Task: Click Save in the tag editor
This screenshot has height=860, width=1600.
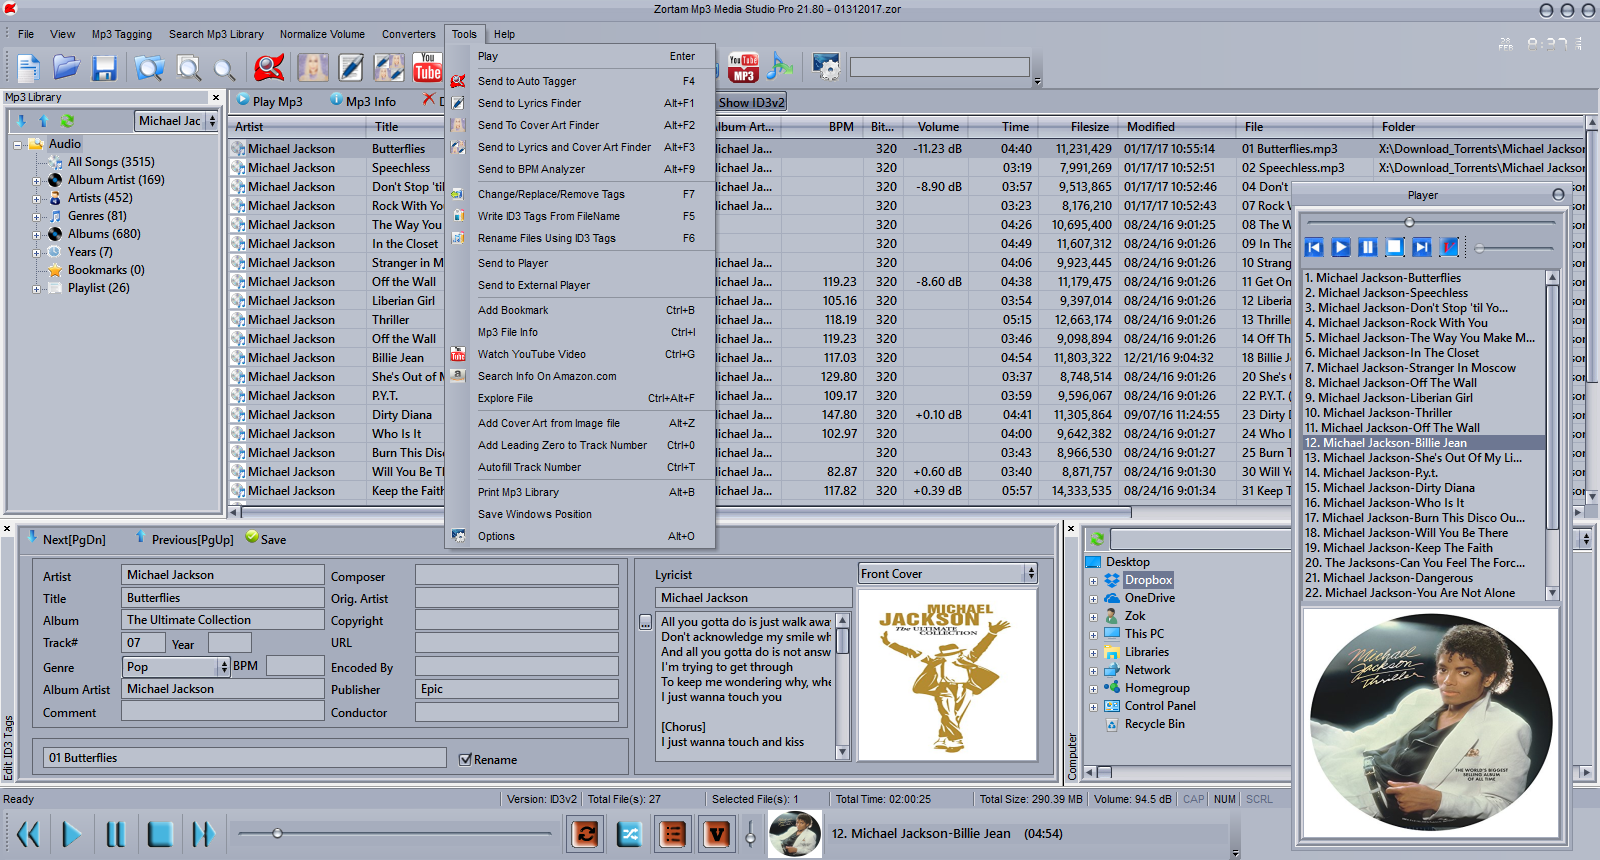Action: tap(266, 539)
